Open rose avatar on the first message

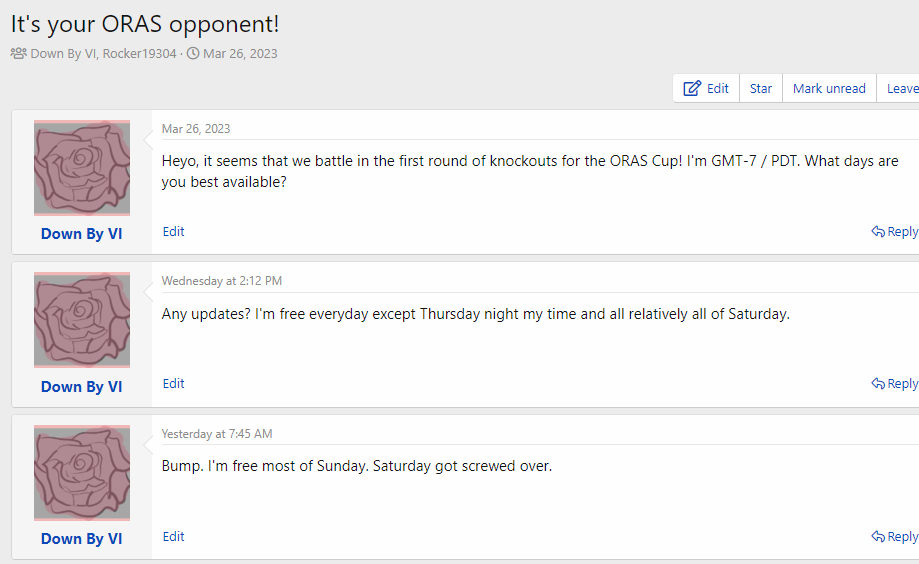click(x=82, y=168)
